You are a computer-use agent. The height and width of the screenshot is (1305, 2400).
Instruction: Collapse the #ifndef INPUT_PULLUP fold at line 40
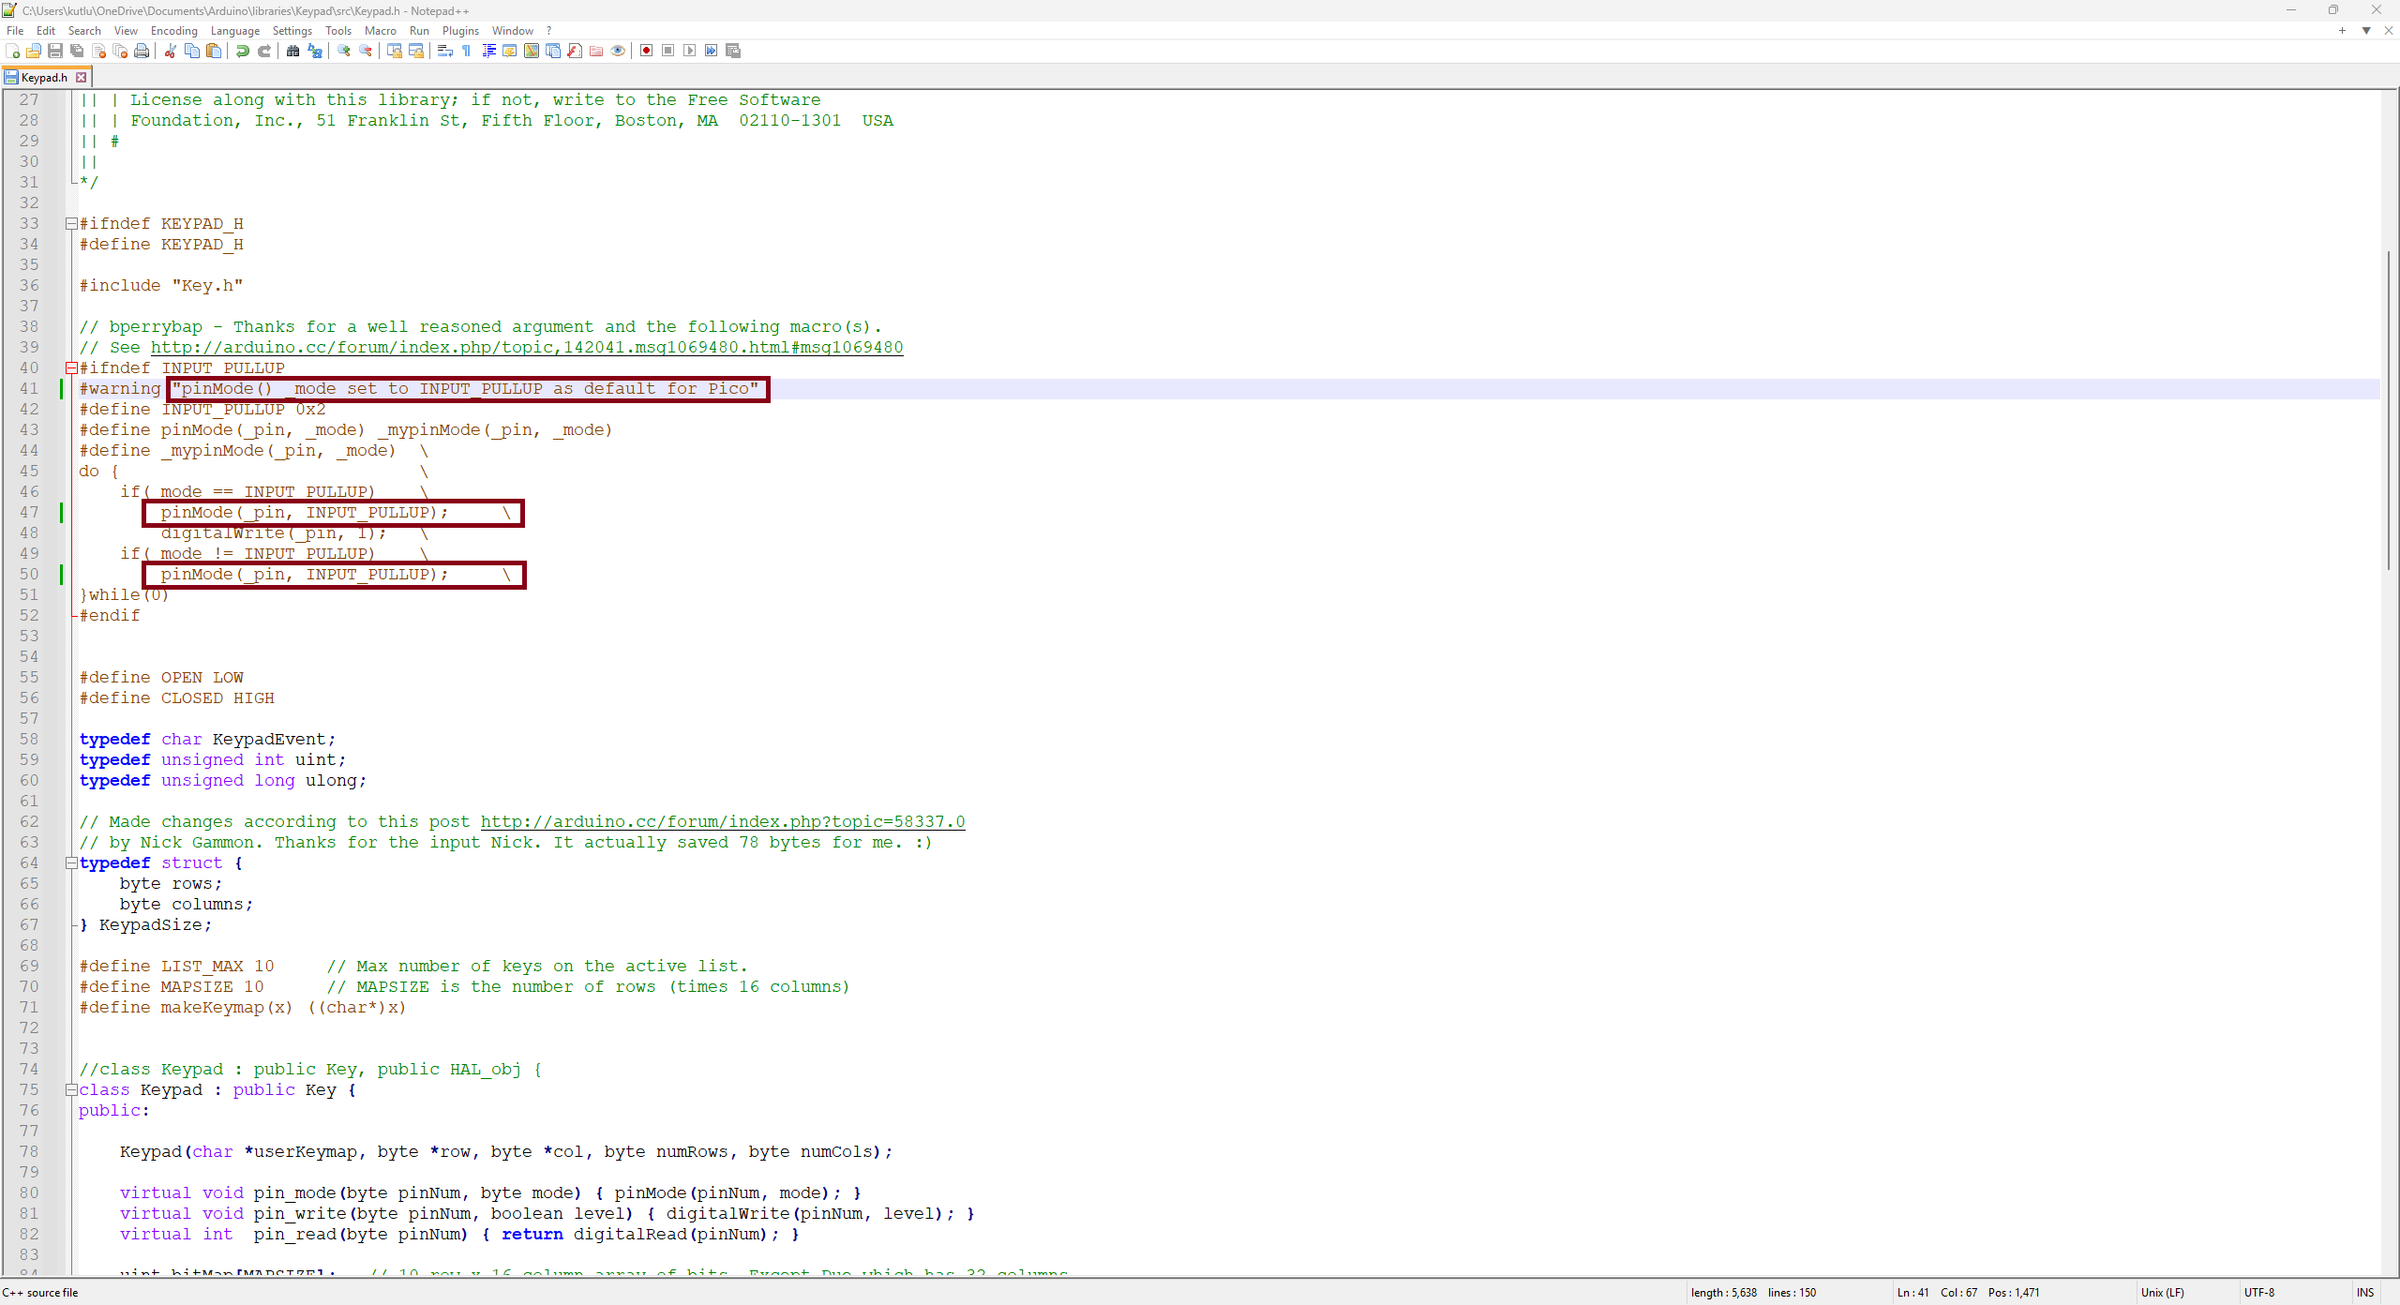(x=71, y=368)
